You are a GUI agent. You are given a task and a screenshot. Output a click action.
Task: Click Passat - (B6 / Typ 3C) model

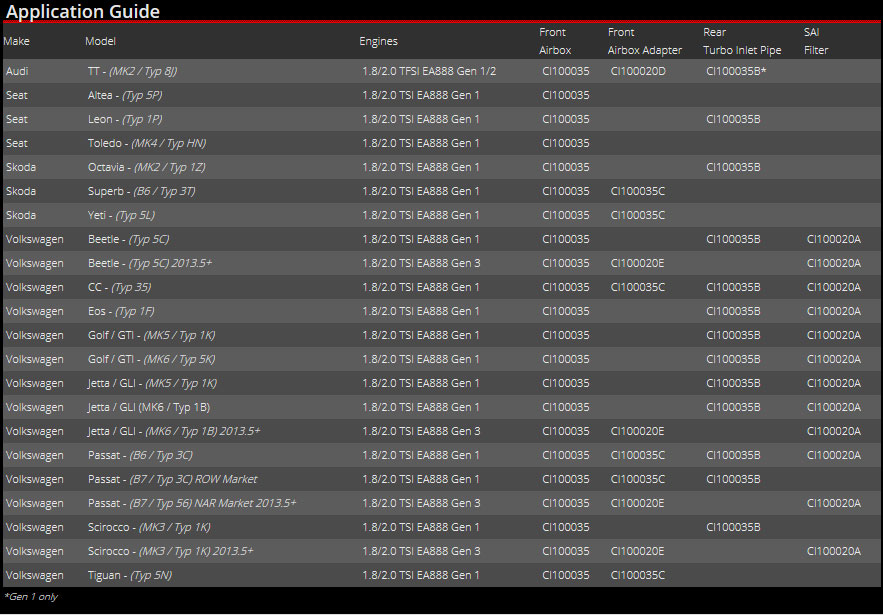click(140, 455)
